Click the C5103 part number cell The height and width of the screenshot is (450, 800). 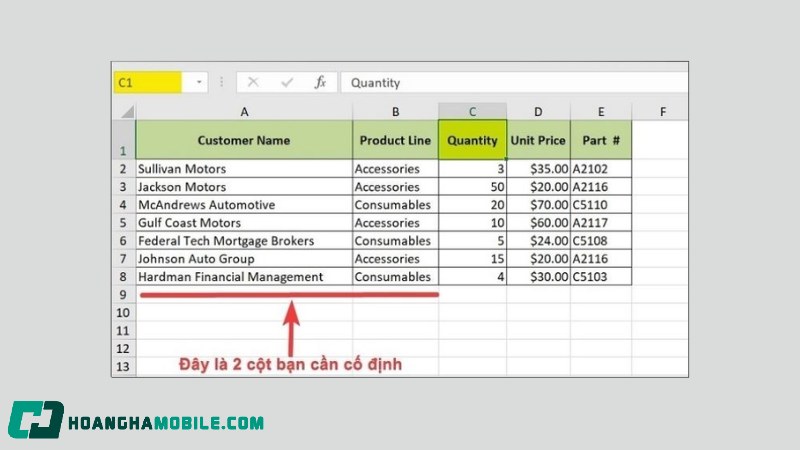click(x=601, y=277)
